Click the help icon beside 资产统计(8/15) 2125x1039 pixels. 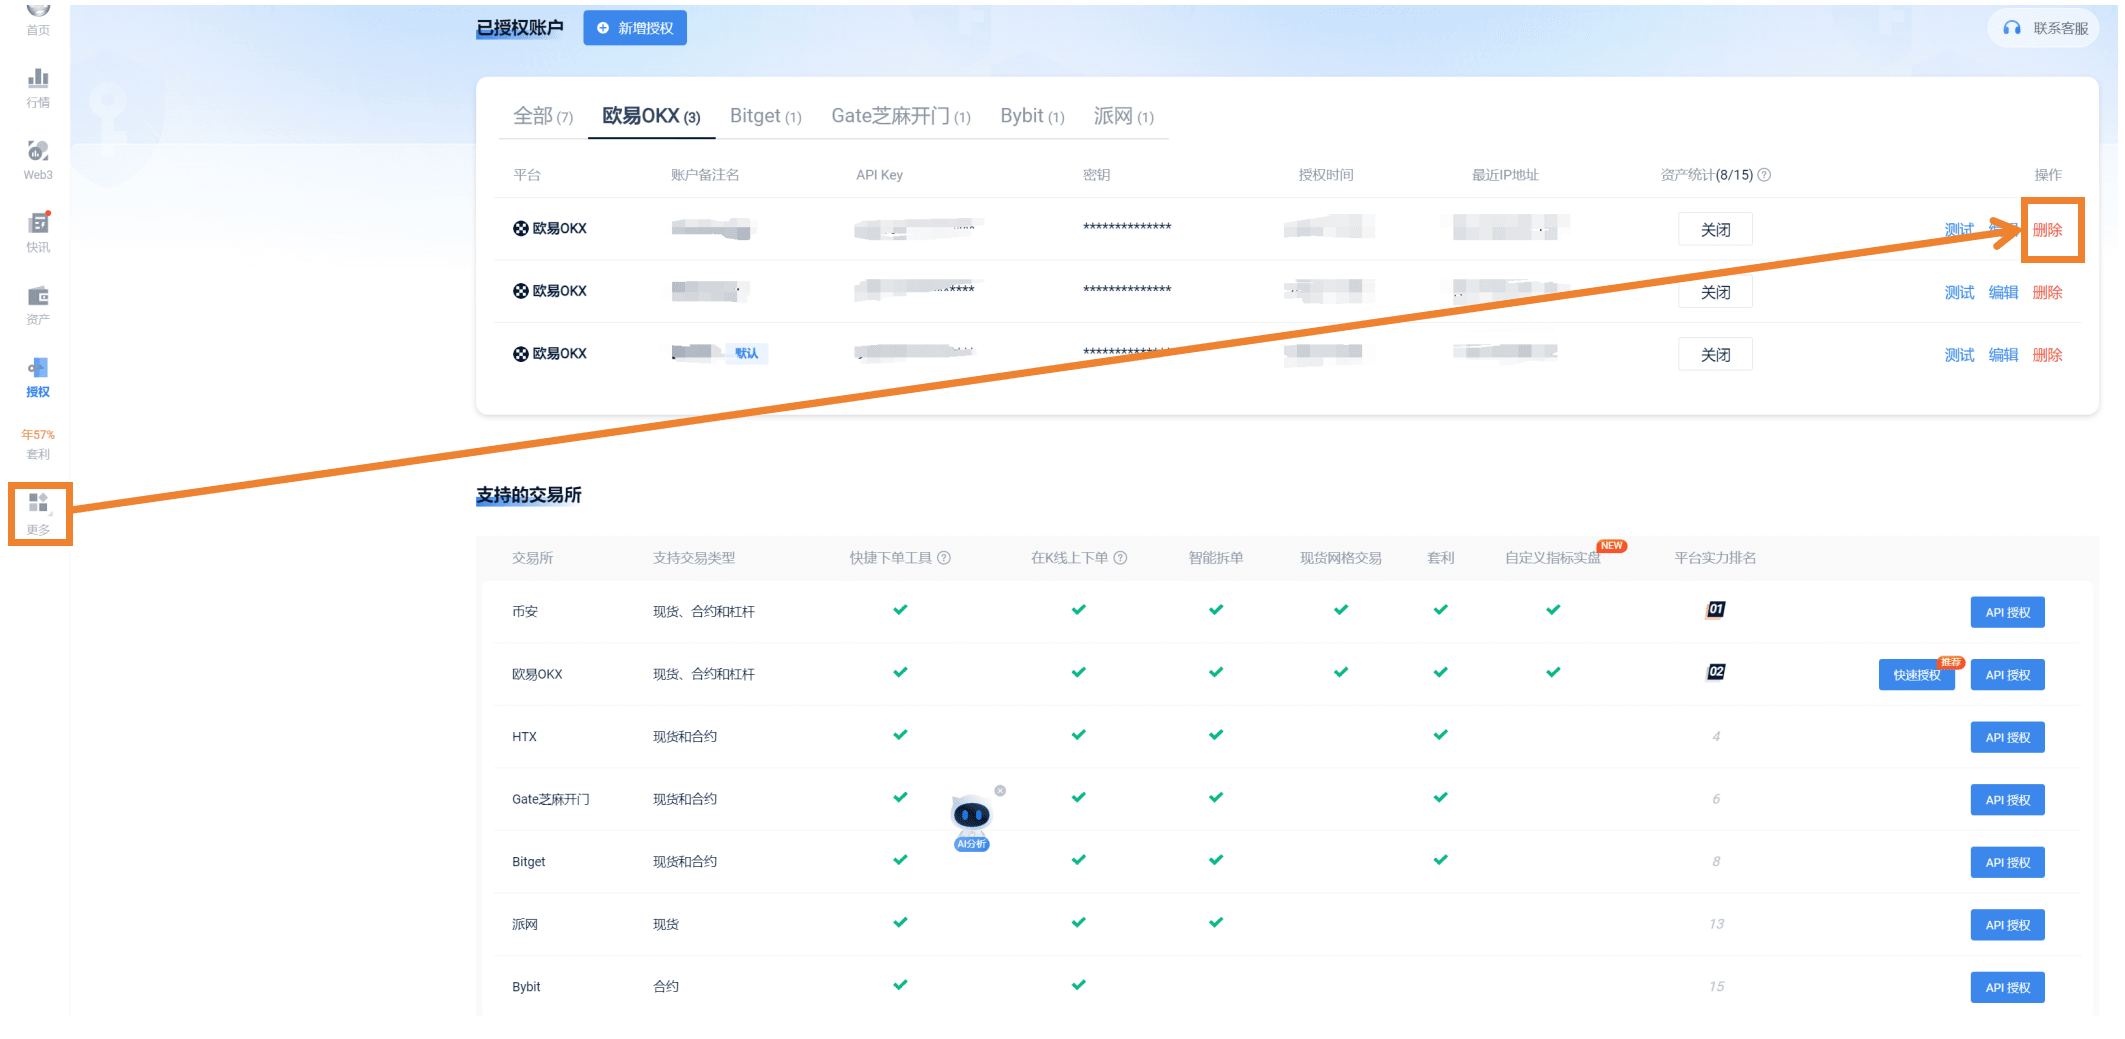[x=1765, y=175]
